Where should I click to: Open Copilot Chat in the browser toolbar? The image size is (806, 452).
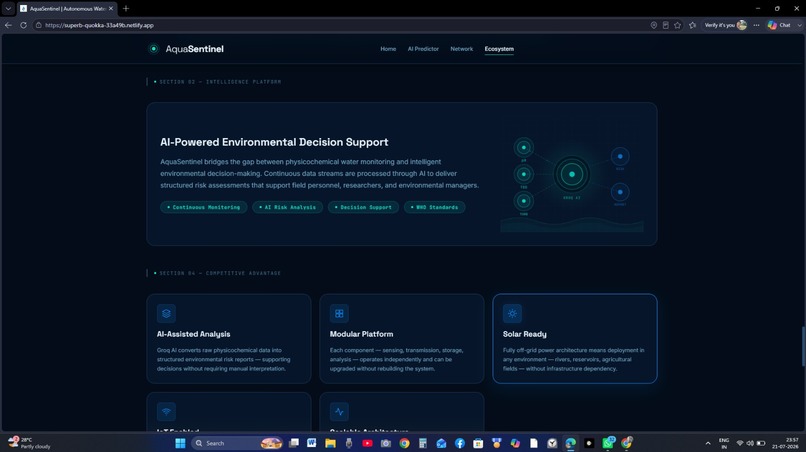click(x=779, y=25)
